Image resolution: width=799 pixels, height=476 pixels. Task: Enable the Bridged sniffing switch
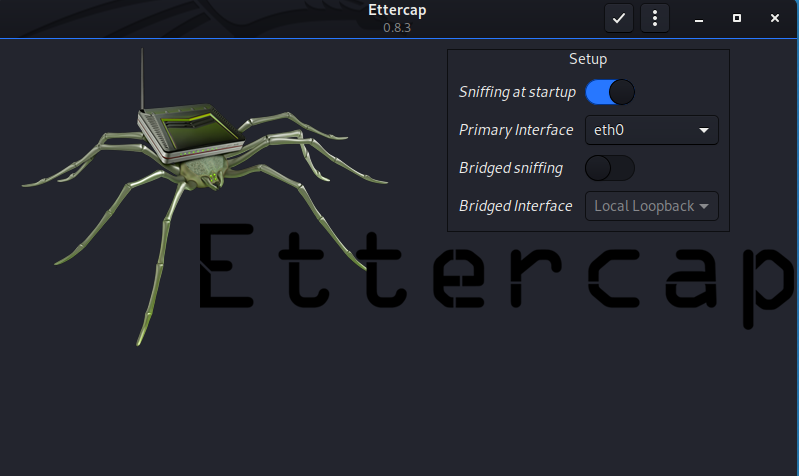[610, 168]
